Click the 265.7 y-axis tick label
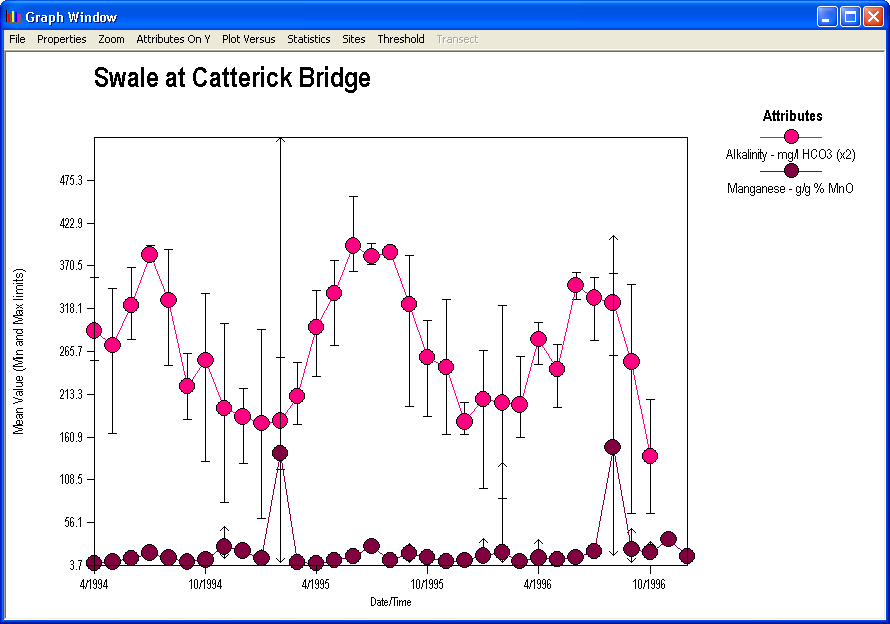The image size is (890, 624). [71, 351]
